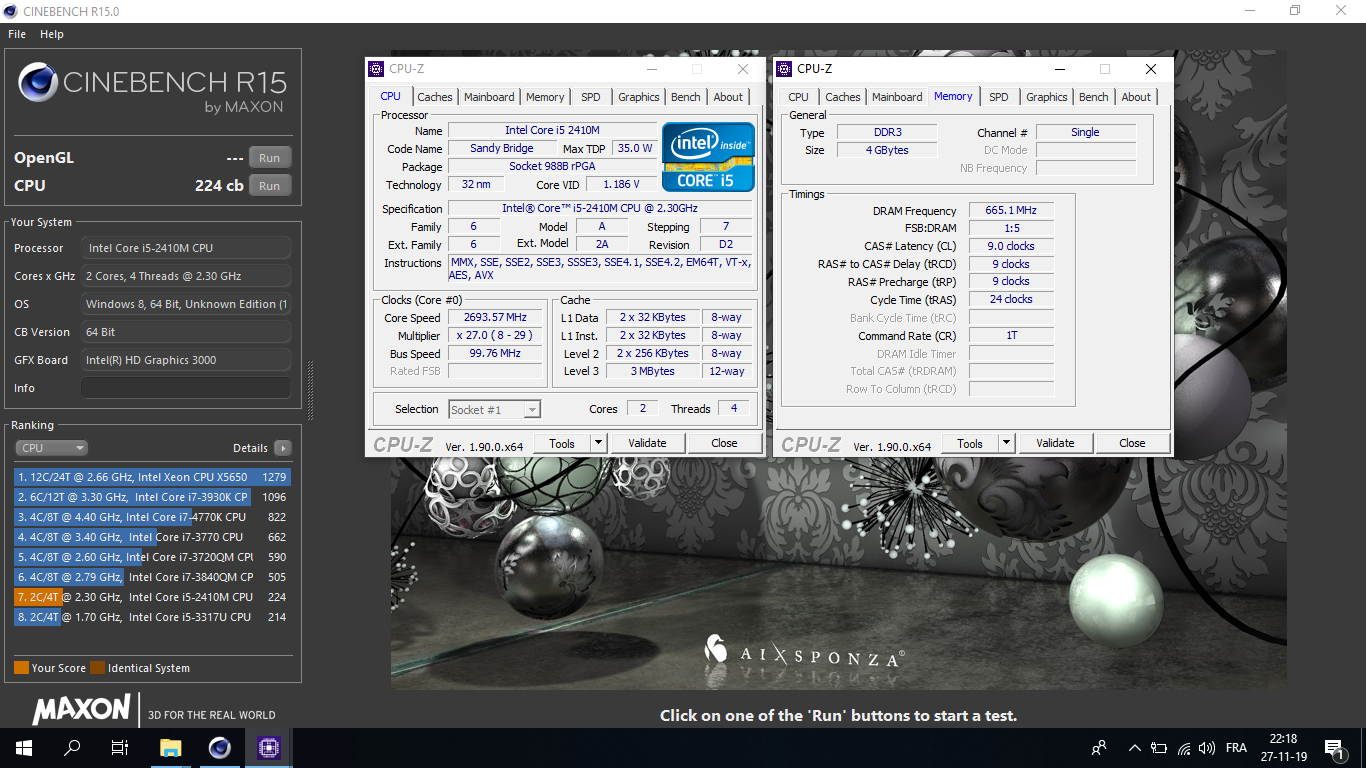Click the orange Your Score legend swatch
This screenshot has width=1366, height=768.
click(21, 668)
